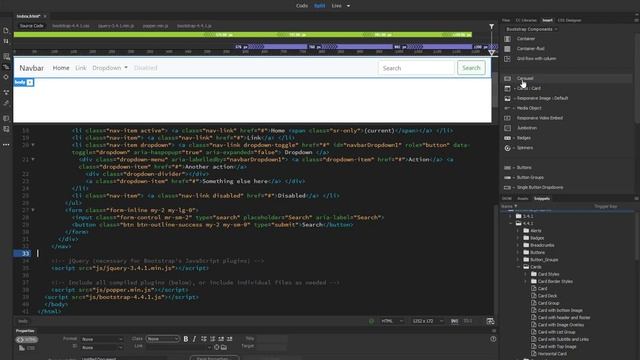640x360 pixels.
Task: Switch Properties panel to CSS mode
Action: (x=27, y=348)
